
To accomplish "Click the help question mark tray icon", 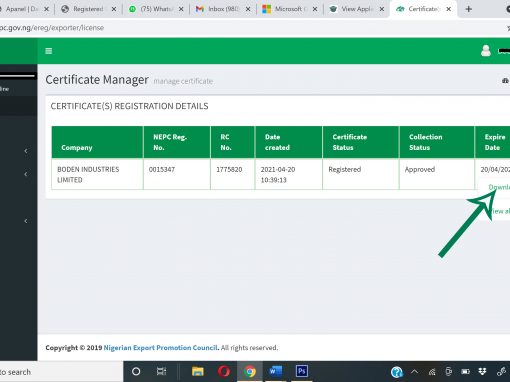I will (x=397, y=371).
